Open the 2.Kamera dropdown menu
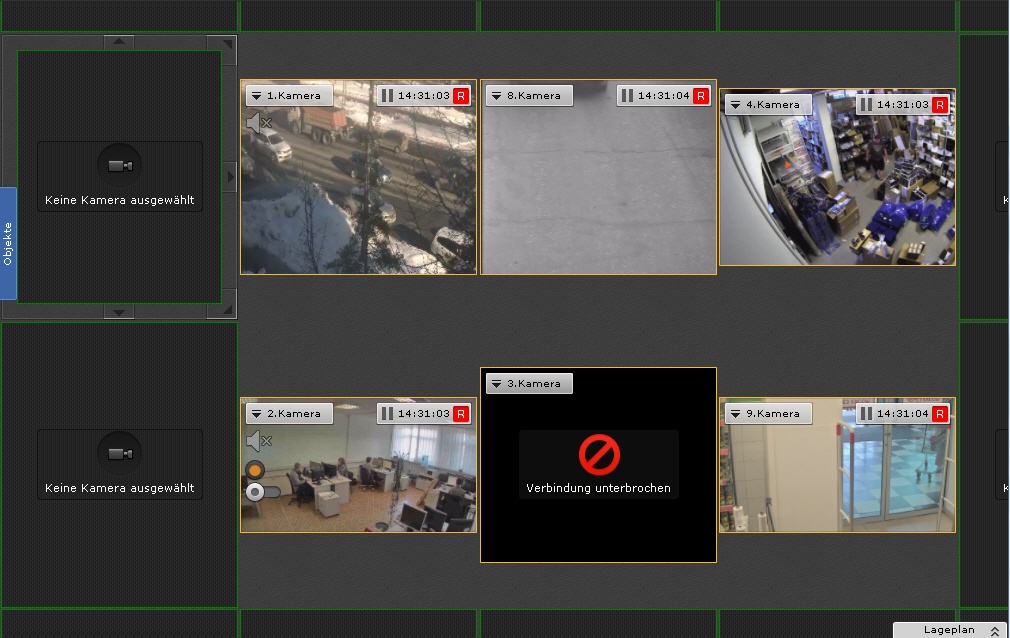Image resolution: width=1010 pixels, height=638 pixels. tap(289, 414)
